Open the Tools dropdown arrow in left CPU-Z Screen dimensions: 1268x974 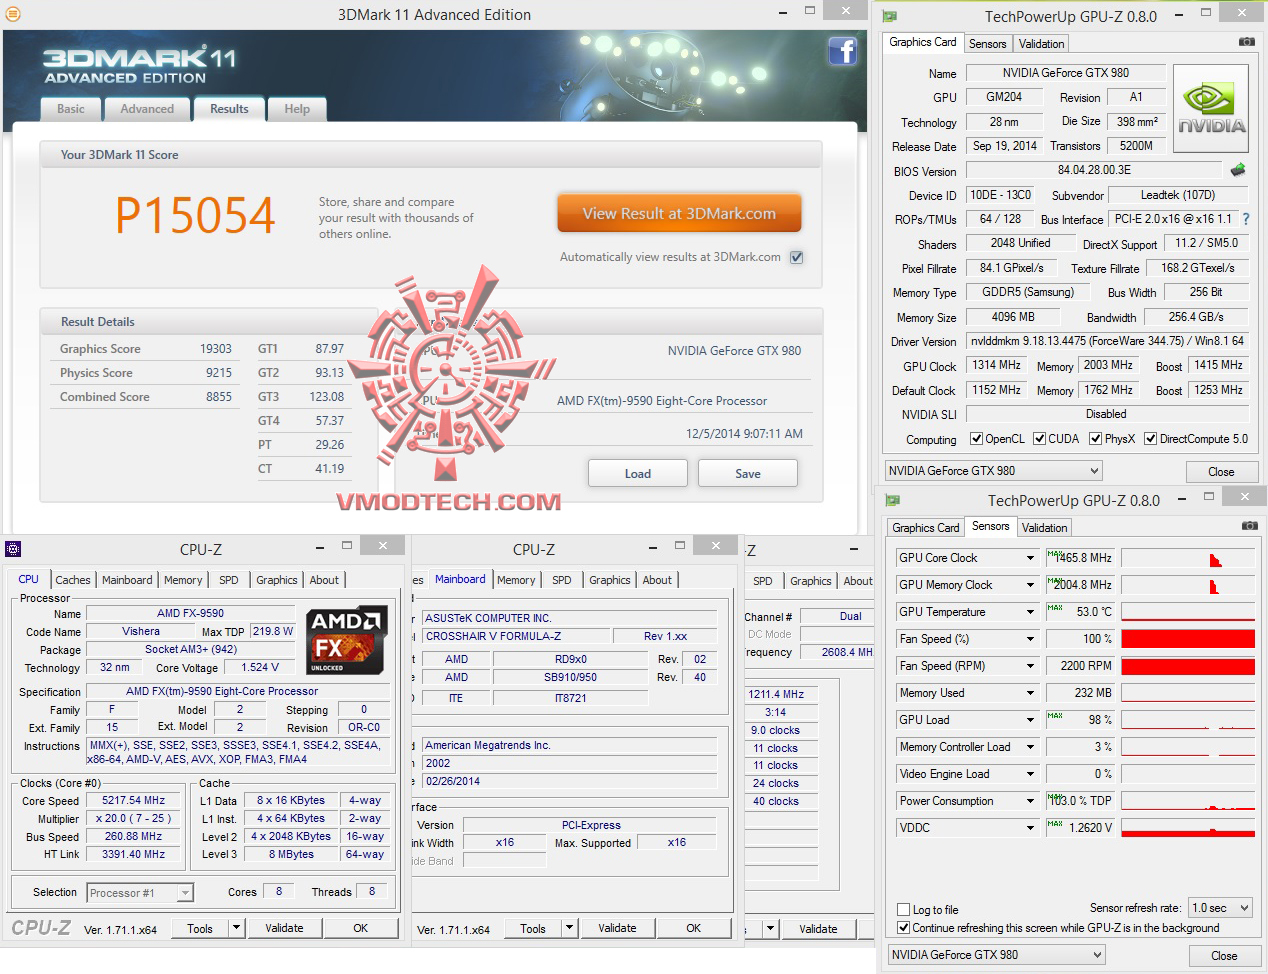[237, 928]
